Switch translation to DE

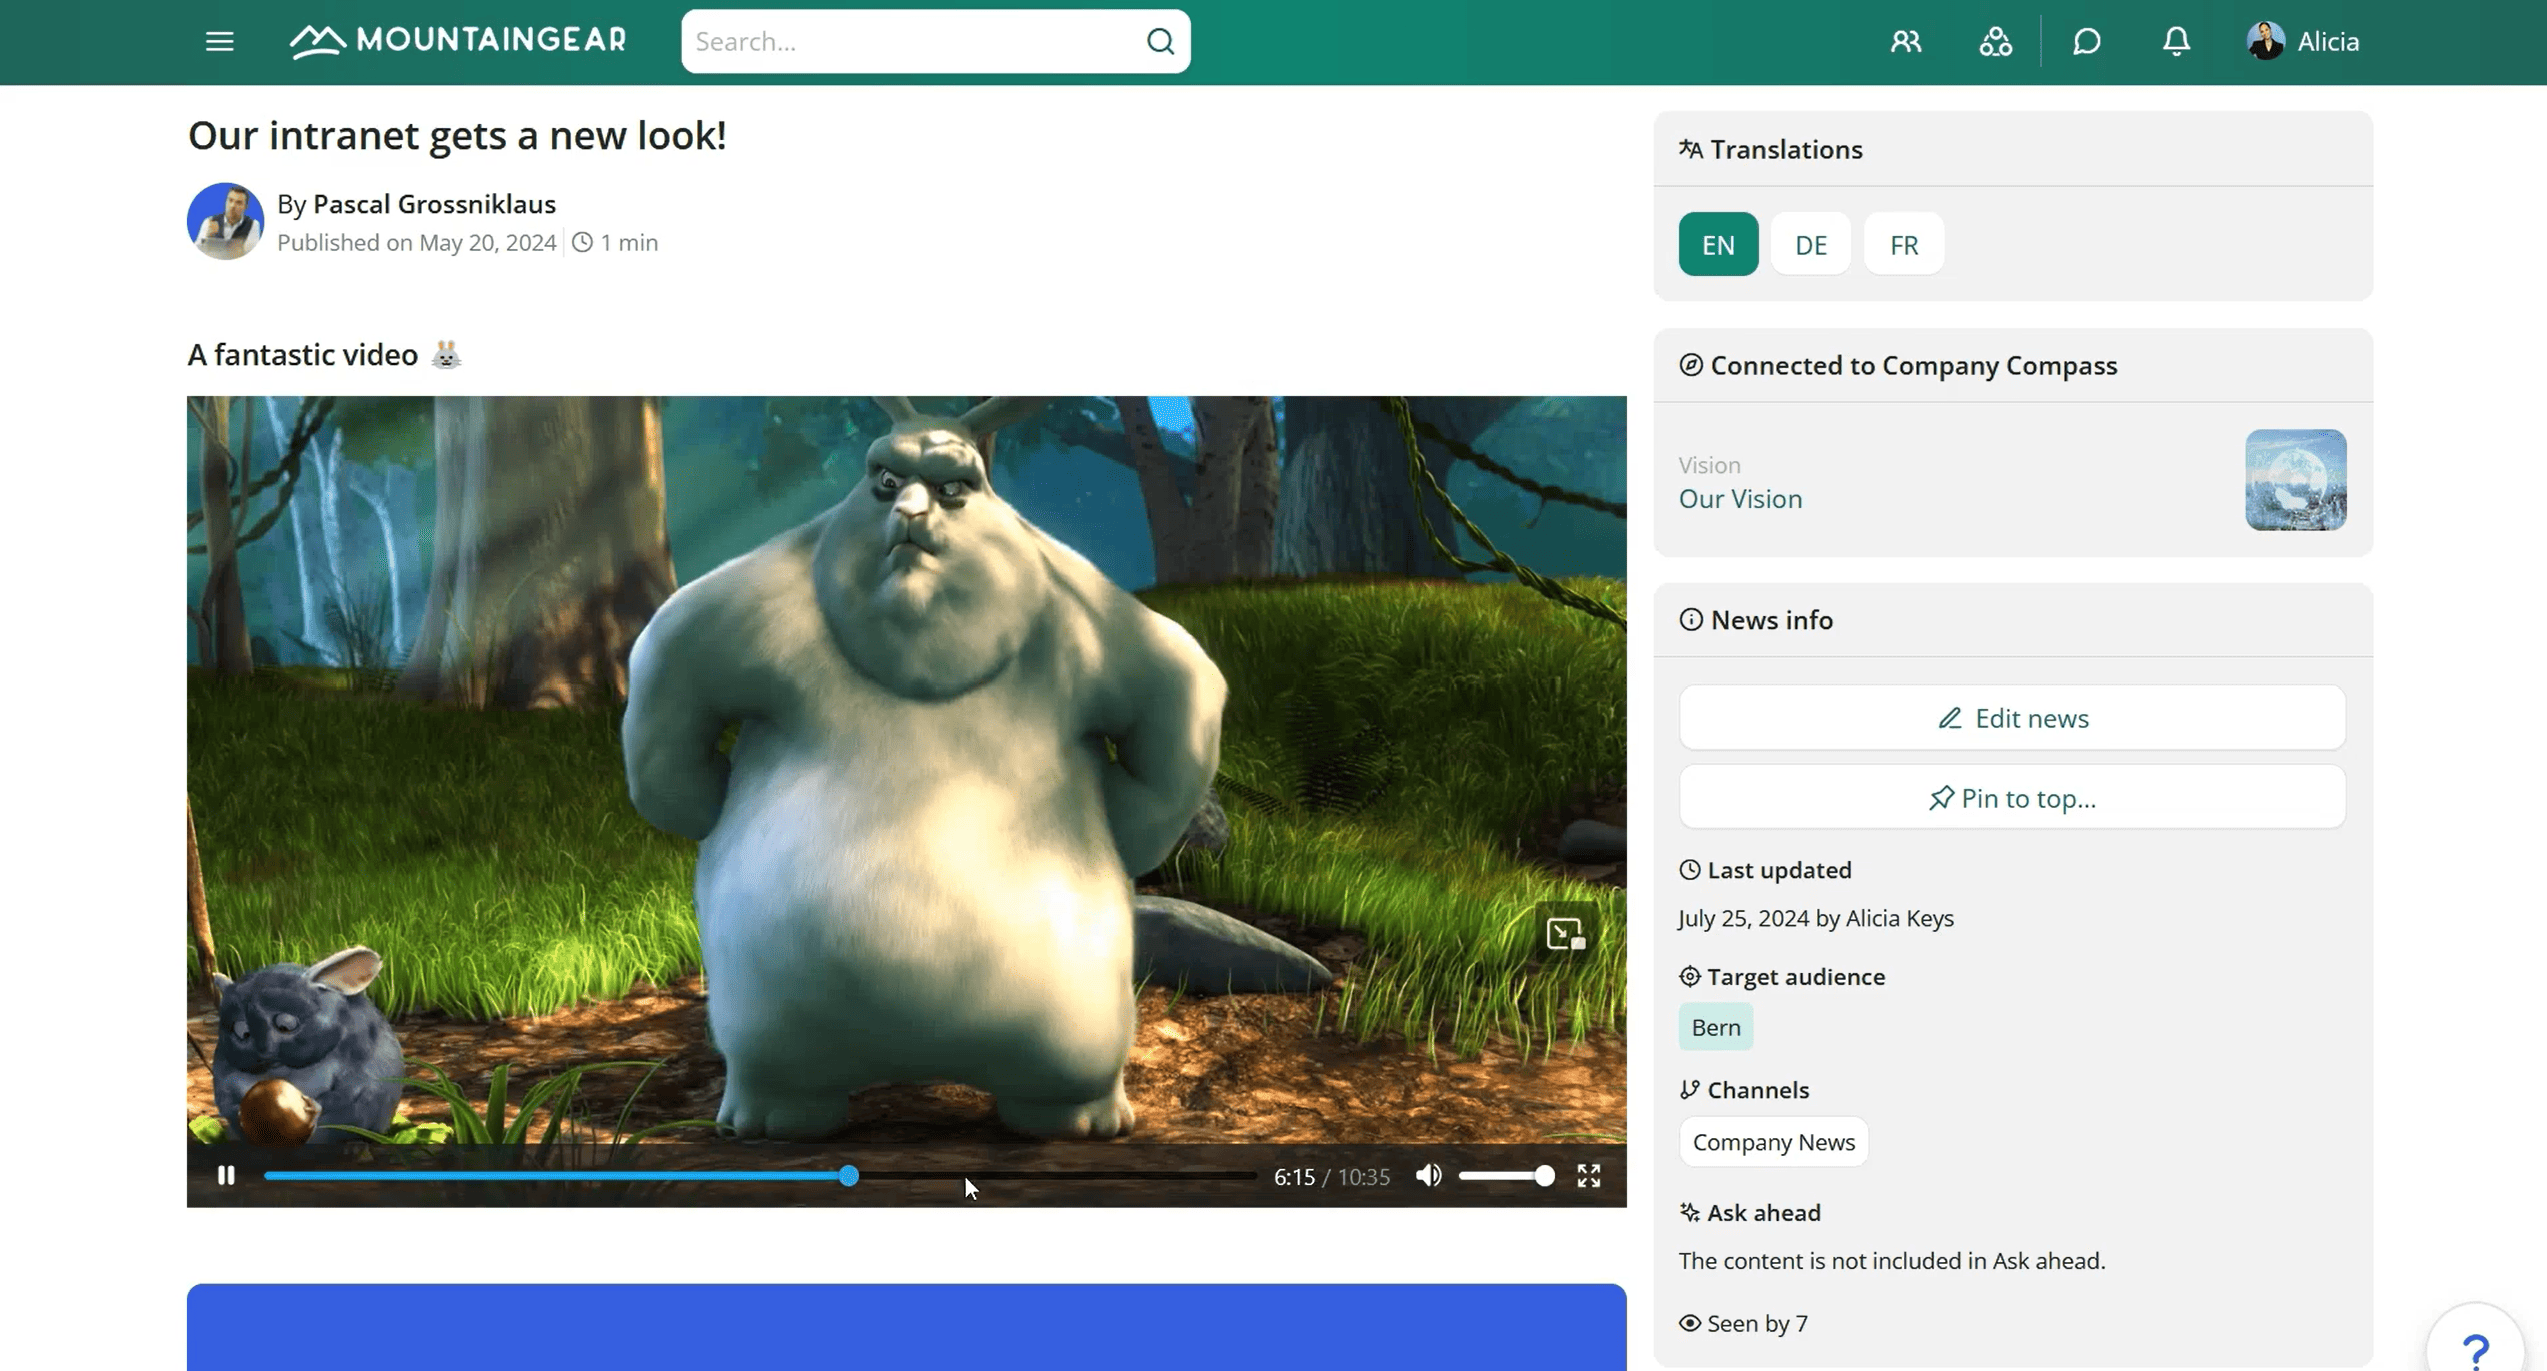pyautogui.click(x=1810, y=244)
